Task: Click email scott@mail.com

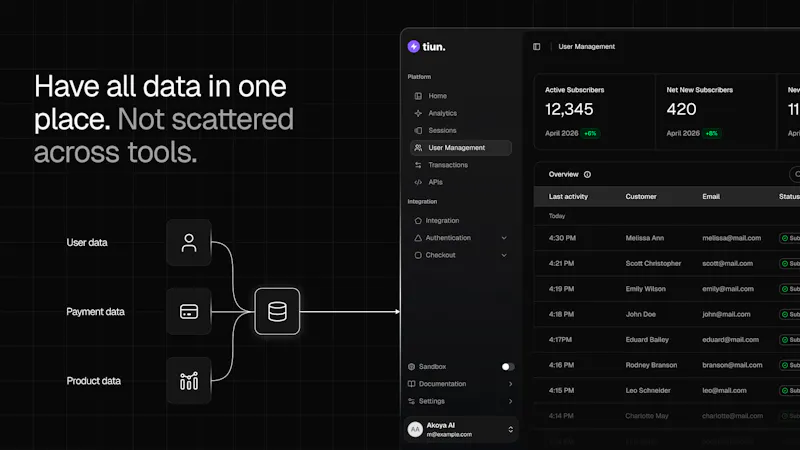Action: 727,264
